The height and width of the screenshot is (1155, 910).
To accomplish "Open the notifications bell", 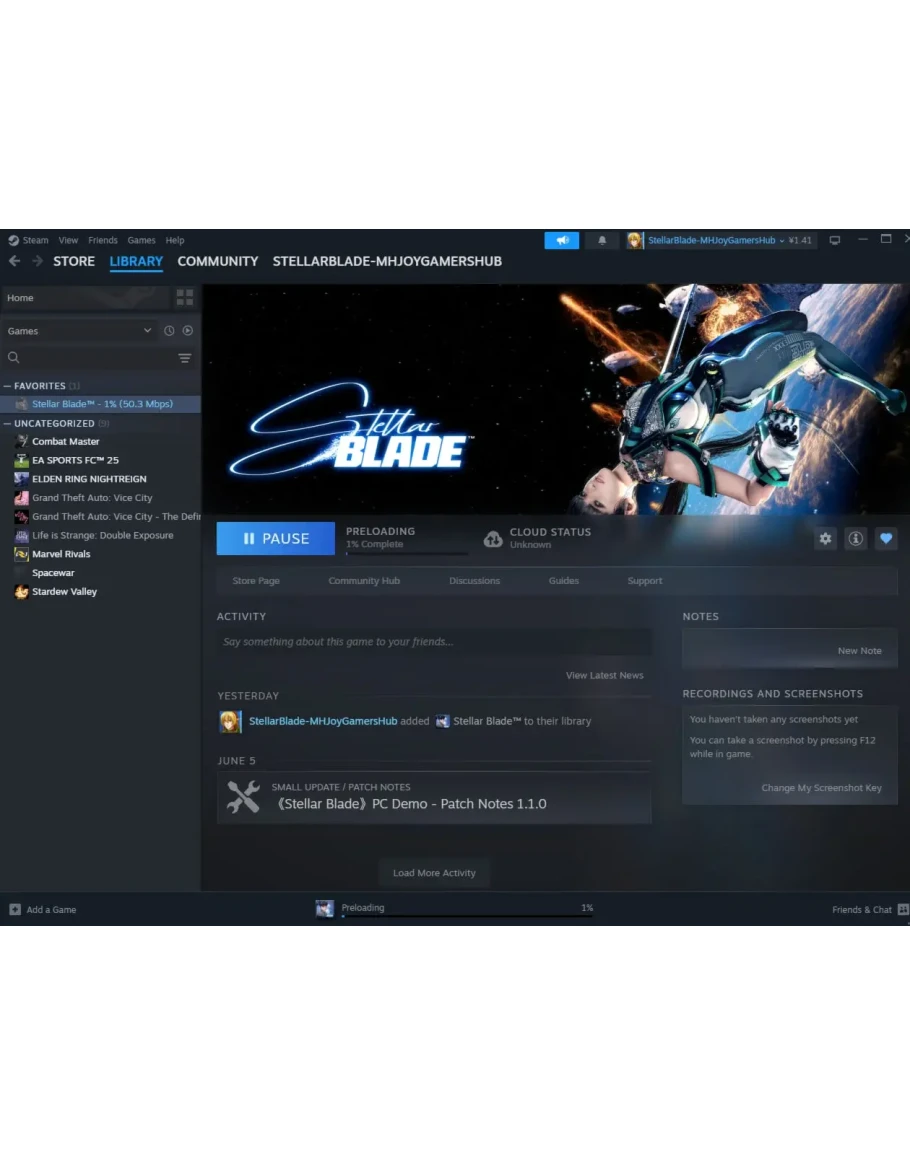I will 602,241.
